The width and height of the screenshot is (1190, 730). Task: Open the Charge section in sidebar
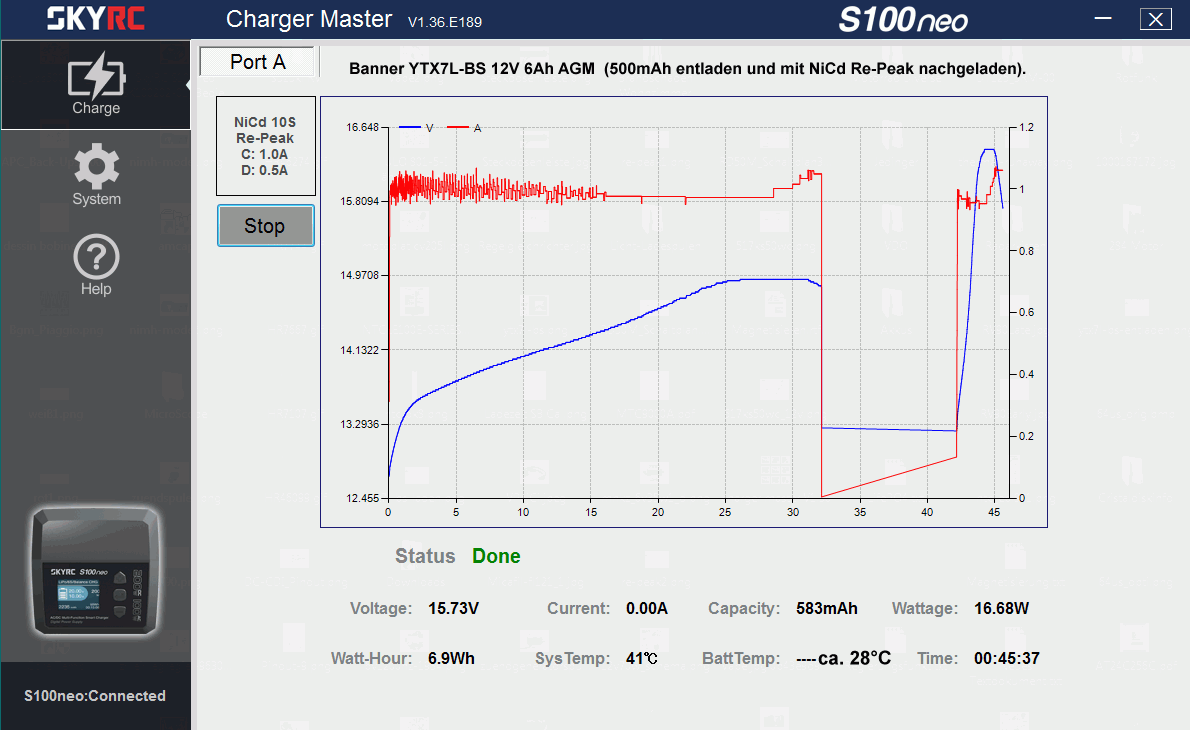[96, 85]
